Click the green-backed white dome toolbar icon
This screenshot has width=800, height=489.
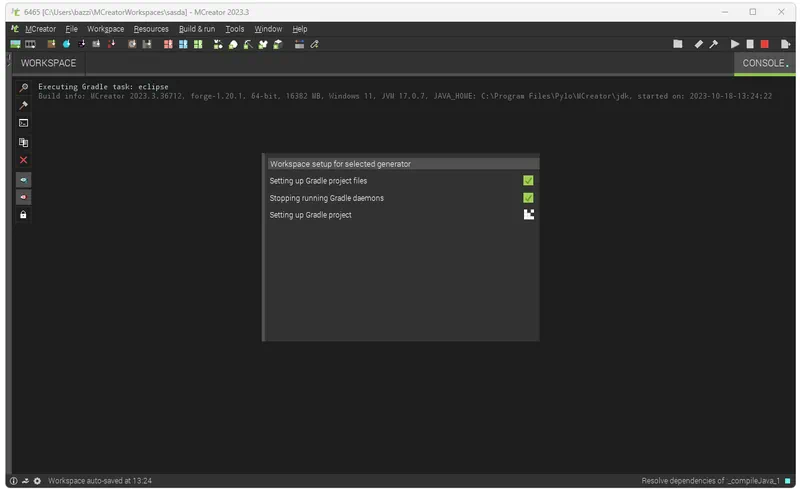pos(233,44)
